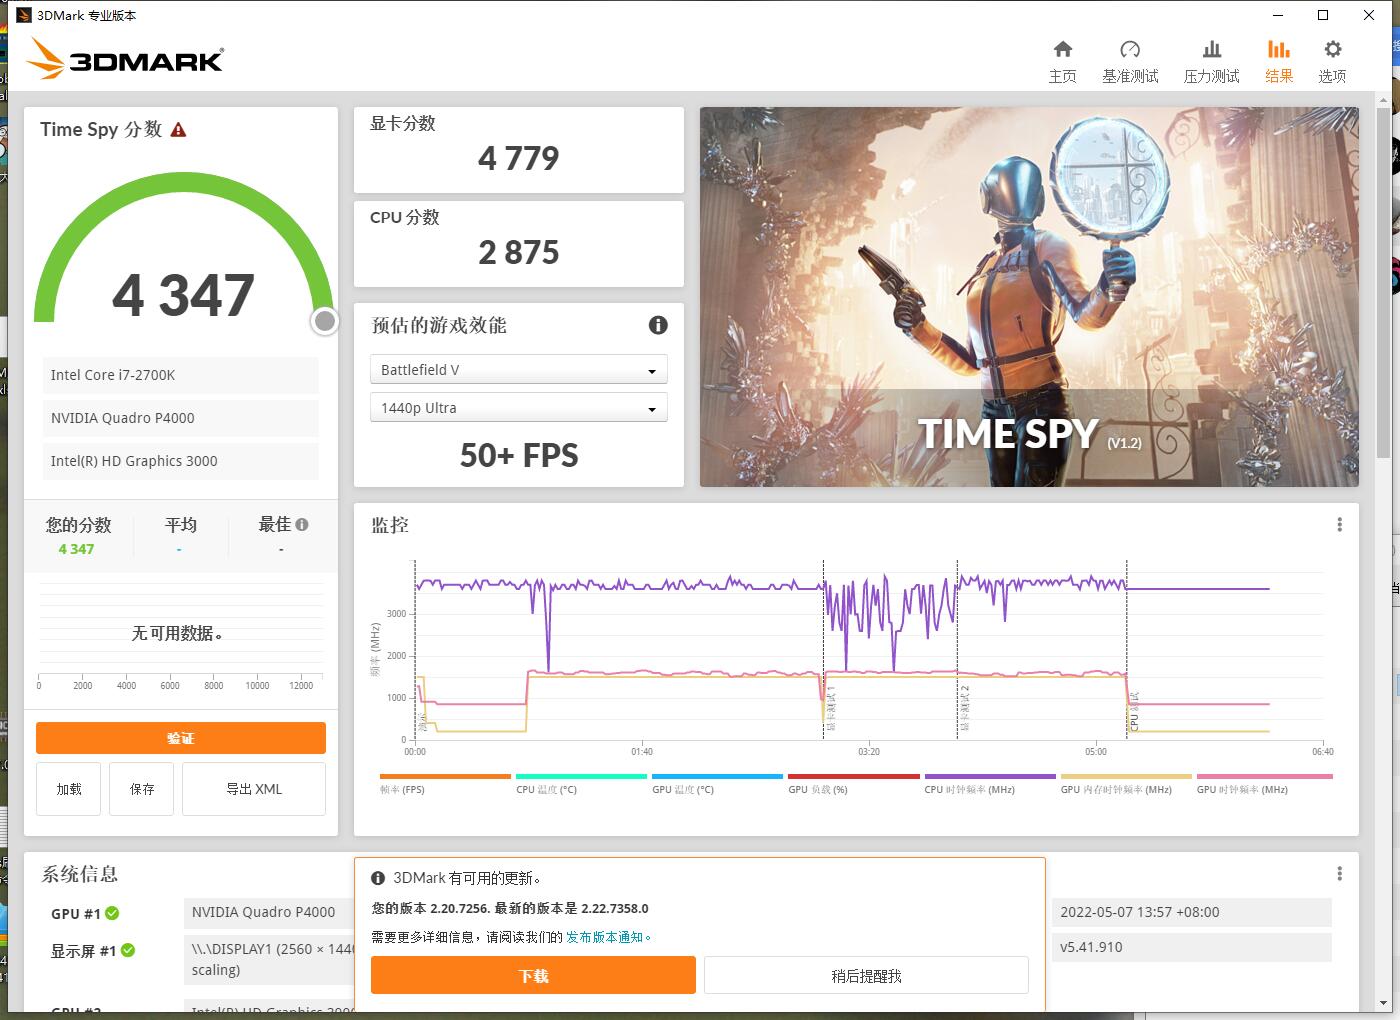The width and height of the screenshot is (1400, 1020).
Task: Open the Stress Test tab icon
Action: tap(1211, 49)
